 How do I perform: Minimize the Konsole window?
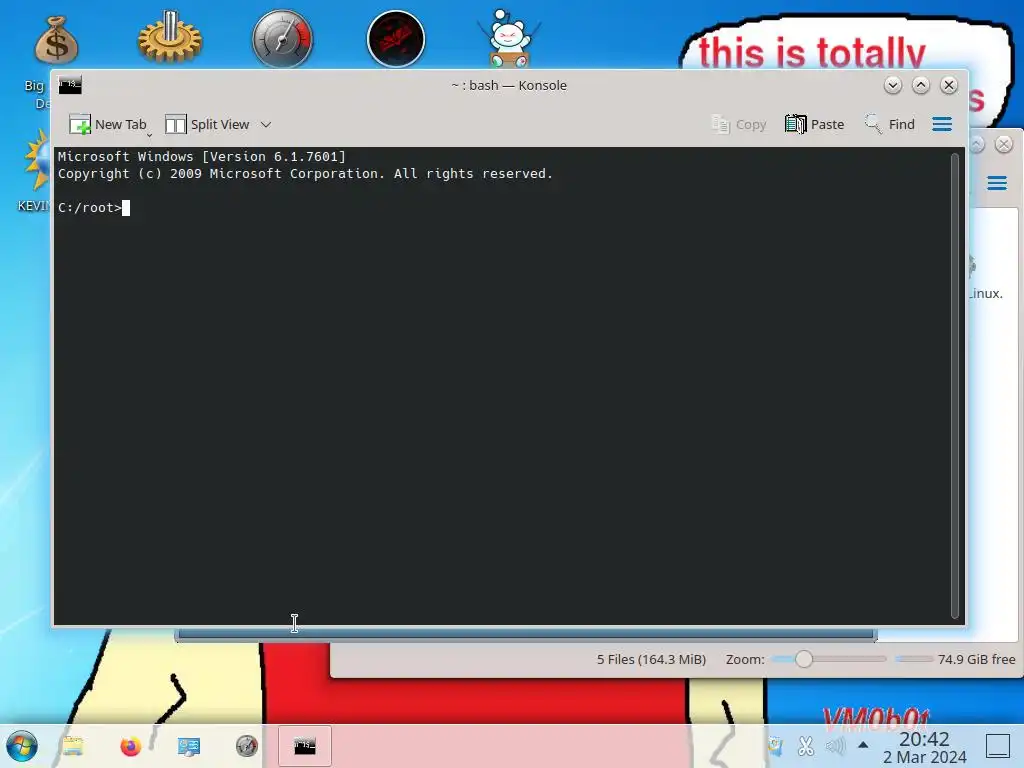click(893, 85)
